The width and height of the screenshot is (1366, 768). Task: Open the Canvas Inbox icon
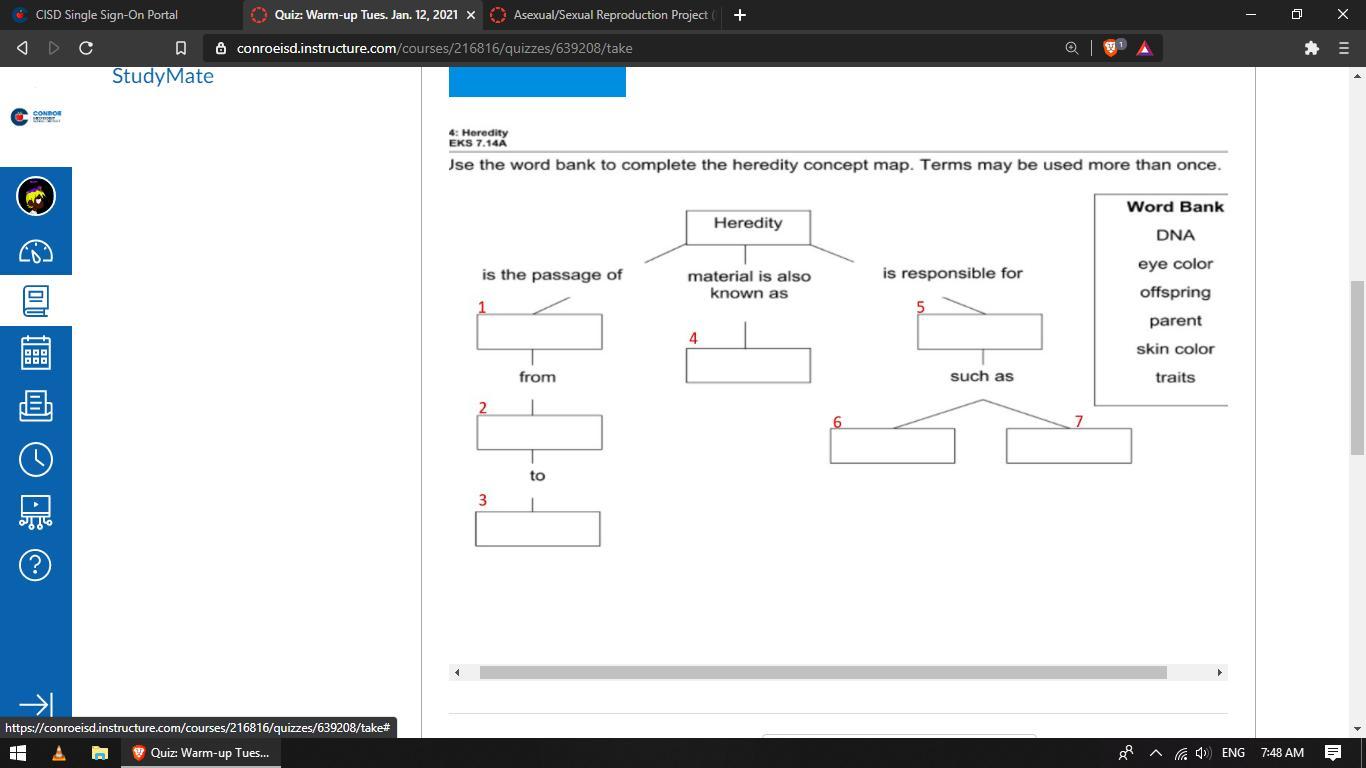(x=36, y=406)
